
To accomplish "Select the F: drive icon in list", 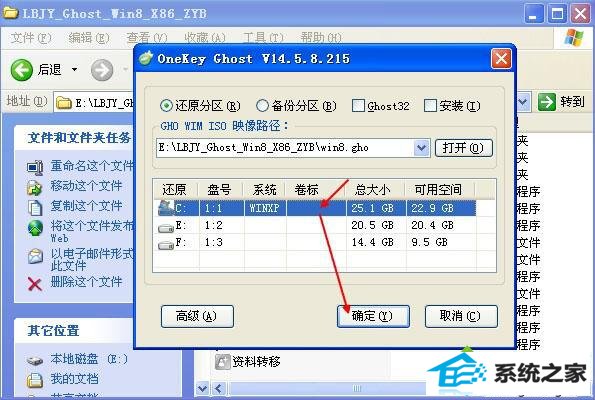I will pos(165,245).
